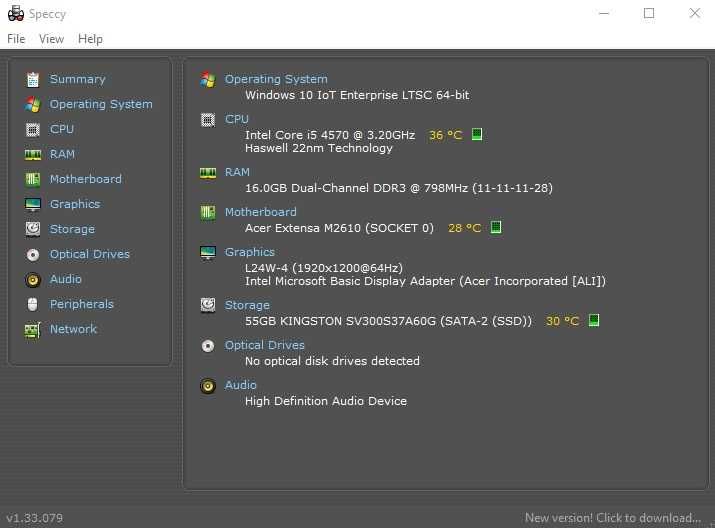The width and height of the screenshot is (715, 528).
Task: Click the Graphics monitor icon in summary panel
Action: [x=208, y=252]
